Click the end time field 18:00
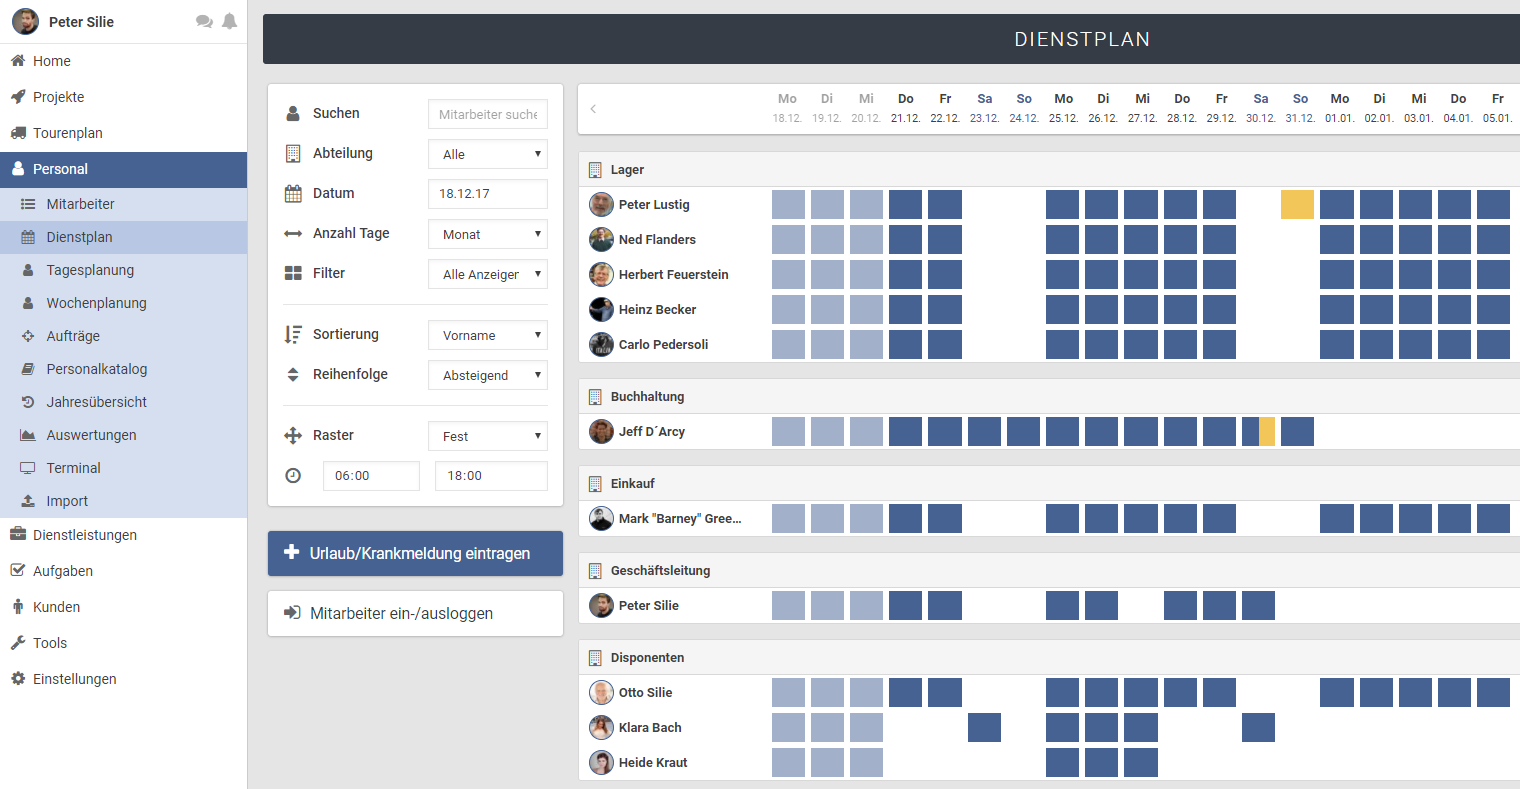 pos(491,476)
